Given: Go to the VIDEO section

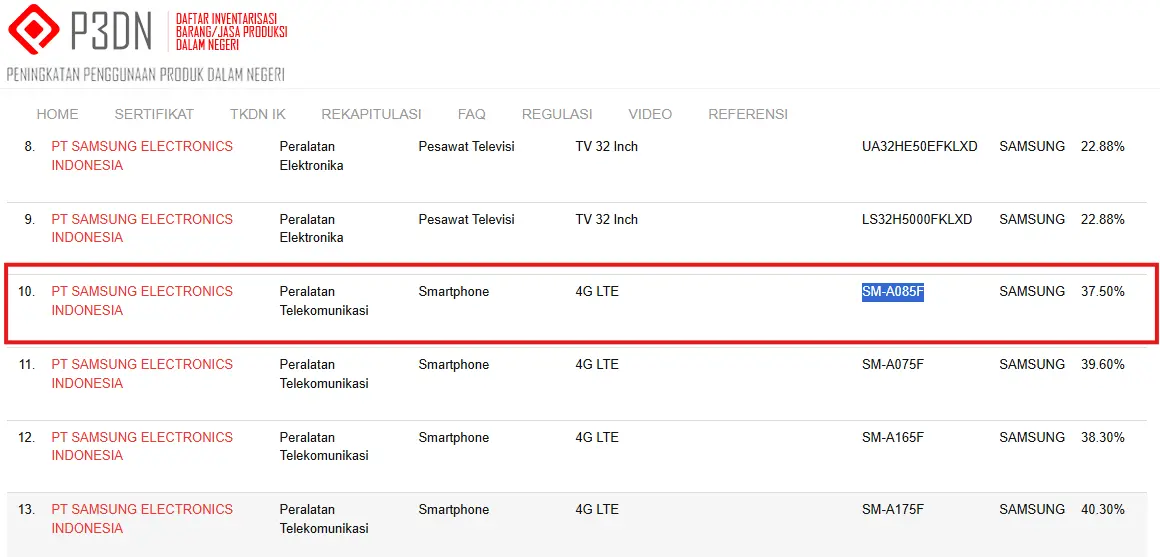Looking at the screenshot, I should (x=650, y=115).
